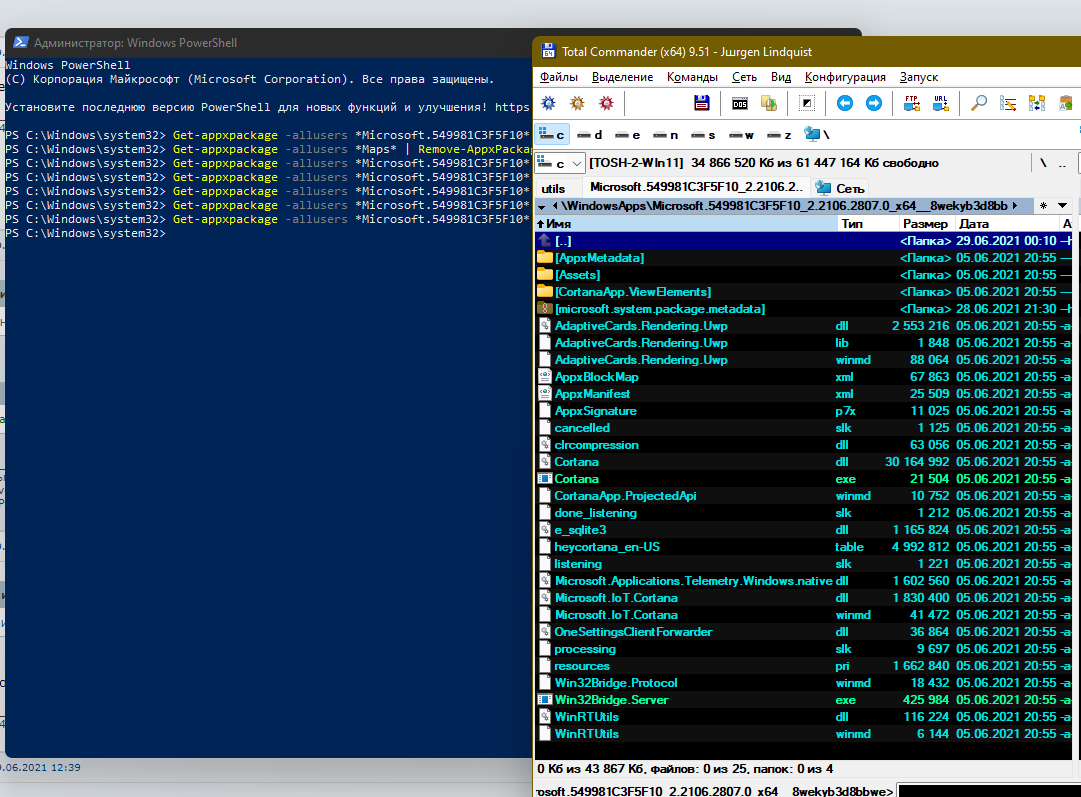Open the Выделение menu

coord(623,77)
